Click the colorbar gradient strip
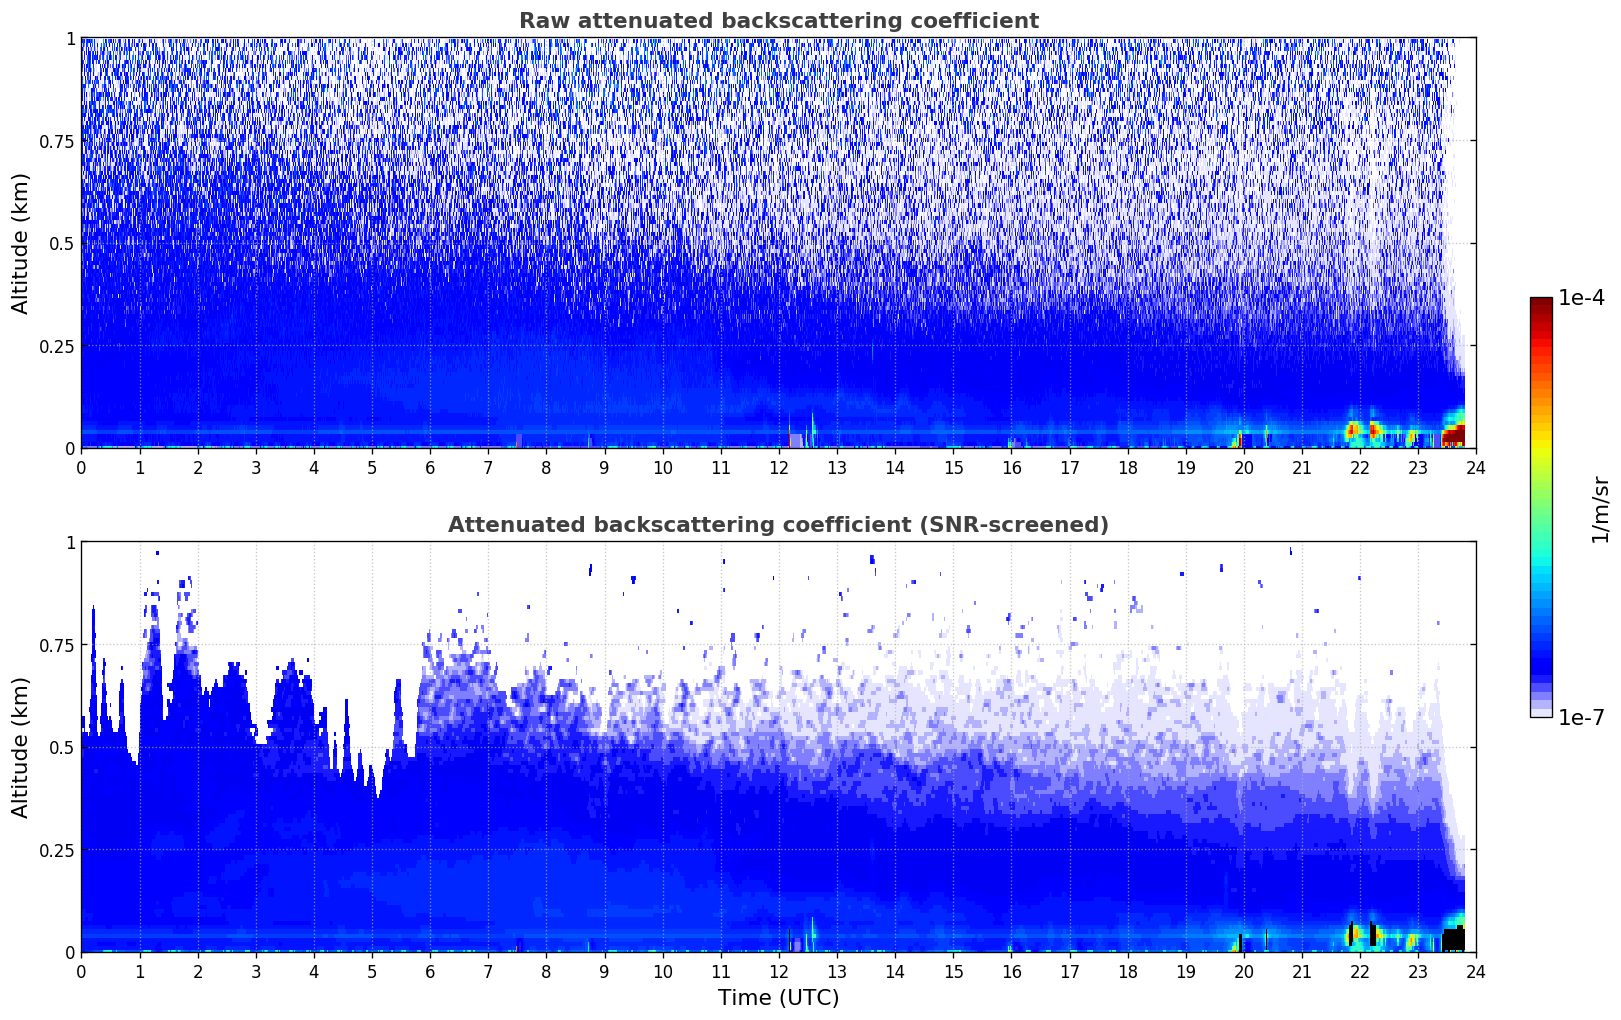1621x1020 pixels. pos(1541,507)
